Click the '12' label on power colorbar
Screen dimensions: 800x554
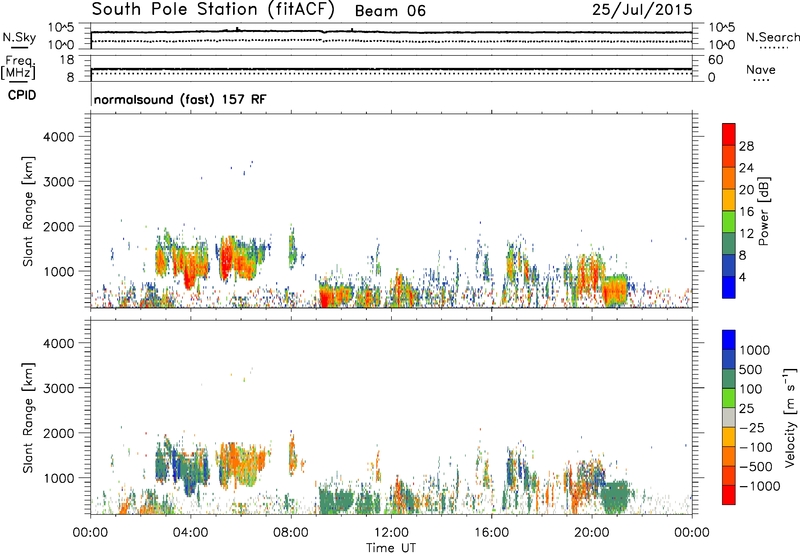[x=746, y=234]
